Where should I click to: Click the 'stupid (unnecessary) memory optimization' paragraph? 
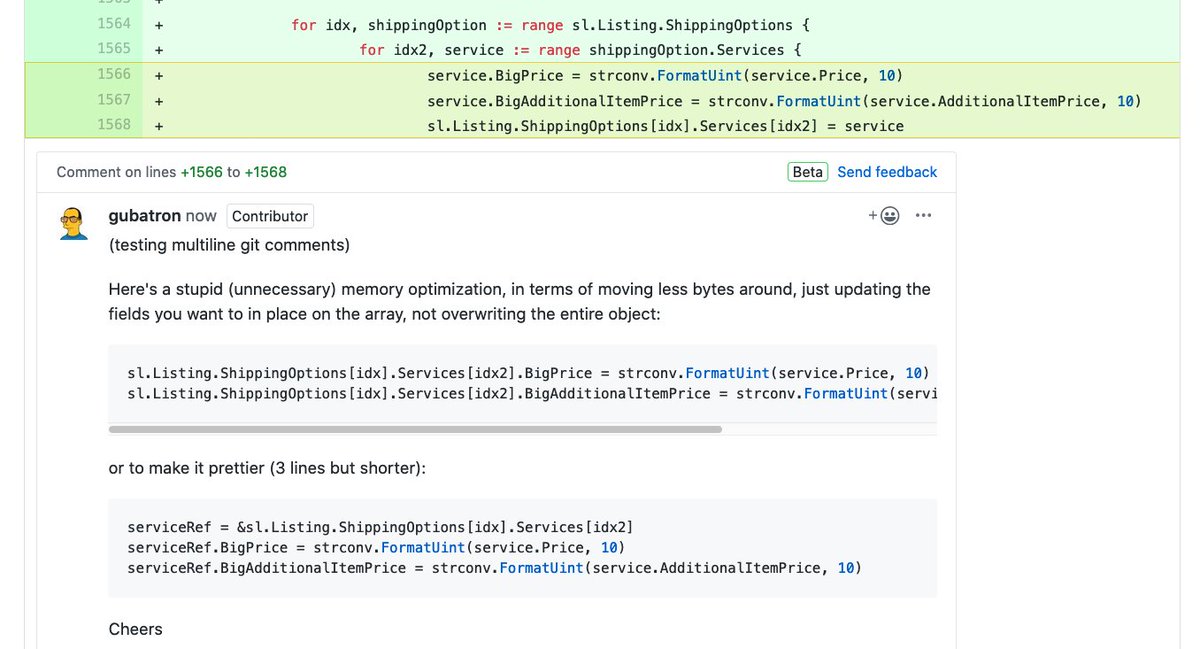point(520,301)
